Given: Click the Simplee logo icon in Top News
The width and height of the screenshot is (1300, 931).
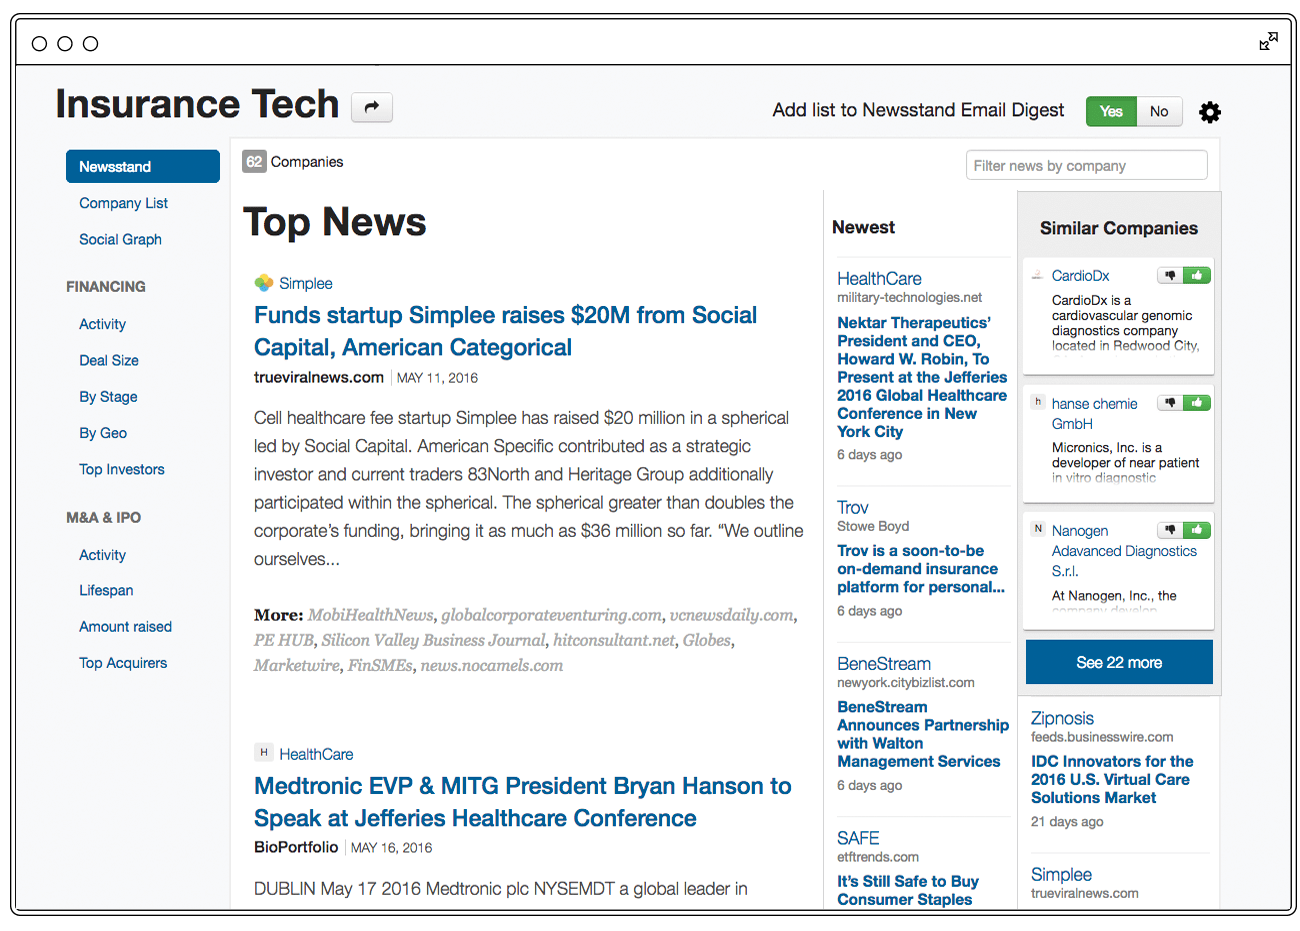Looking at the screenshot, I should tap(264, 283).
